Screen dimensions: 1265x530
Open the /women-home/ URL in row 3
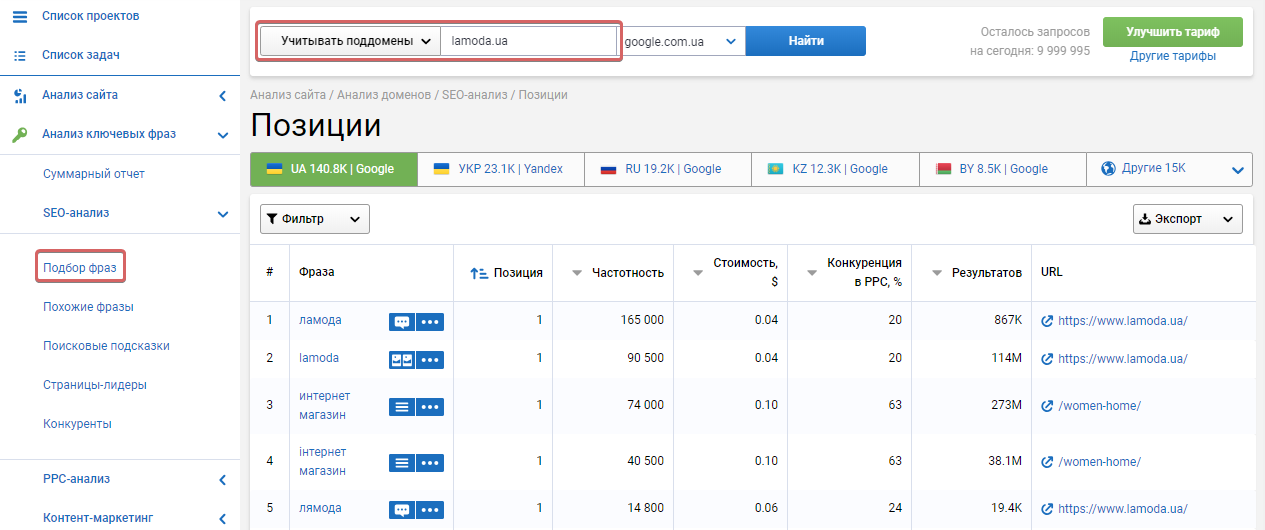pos(1099,405)
